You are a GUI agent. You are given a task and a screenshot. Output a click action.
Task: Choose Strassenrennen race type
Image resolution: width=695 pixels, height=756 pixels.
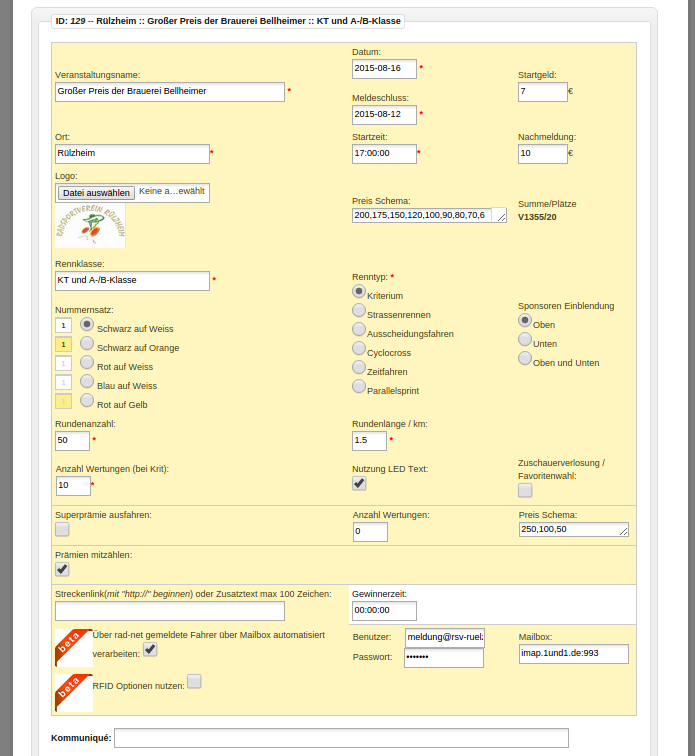[x=359, y=311]
